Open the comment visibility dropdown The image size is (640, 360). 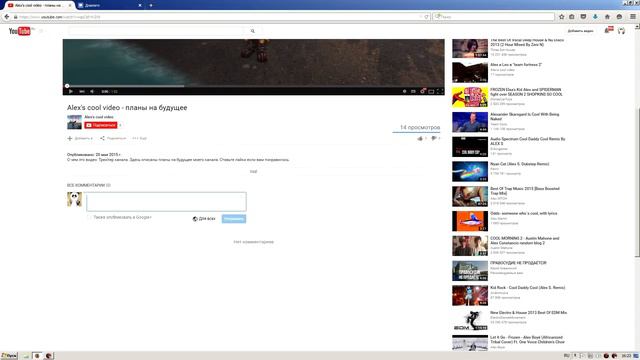[x=204, y=219]
